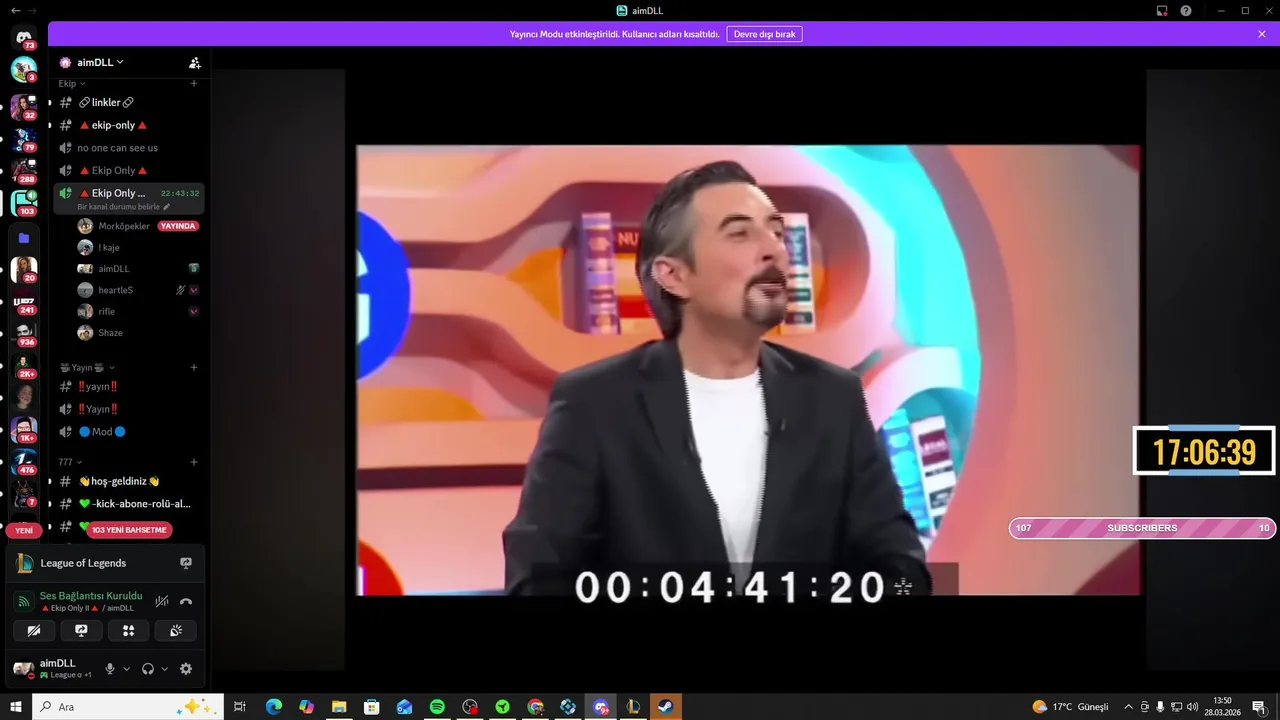Open Discord user settings gear
The height and width of the screenshot is (720, 1280).
point(186,669)
